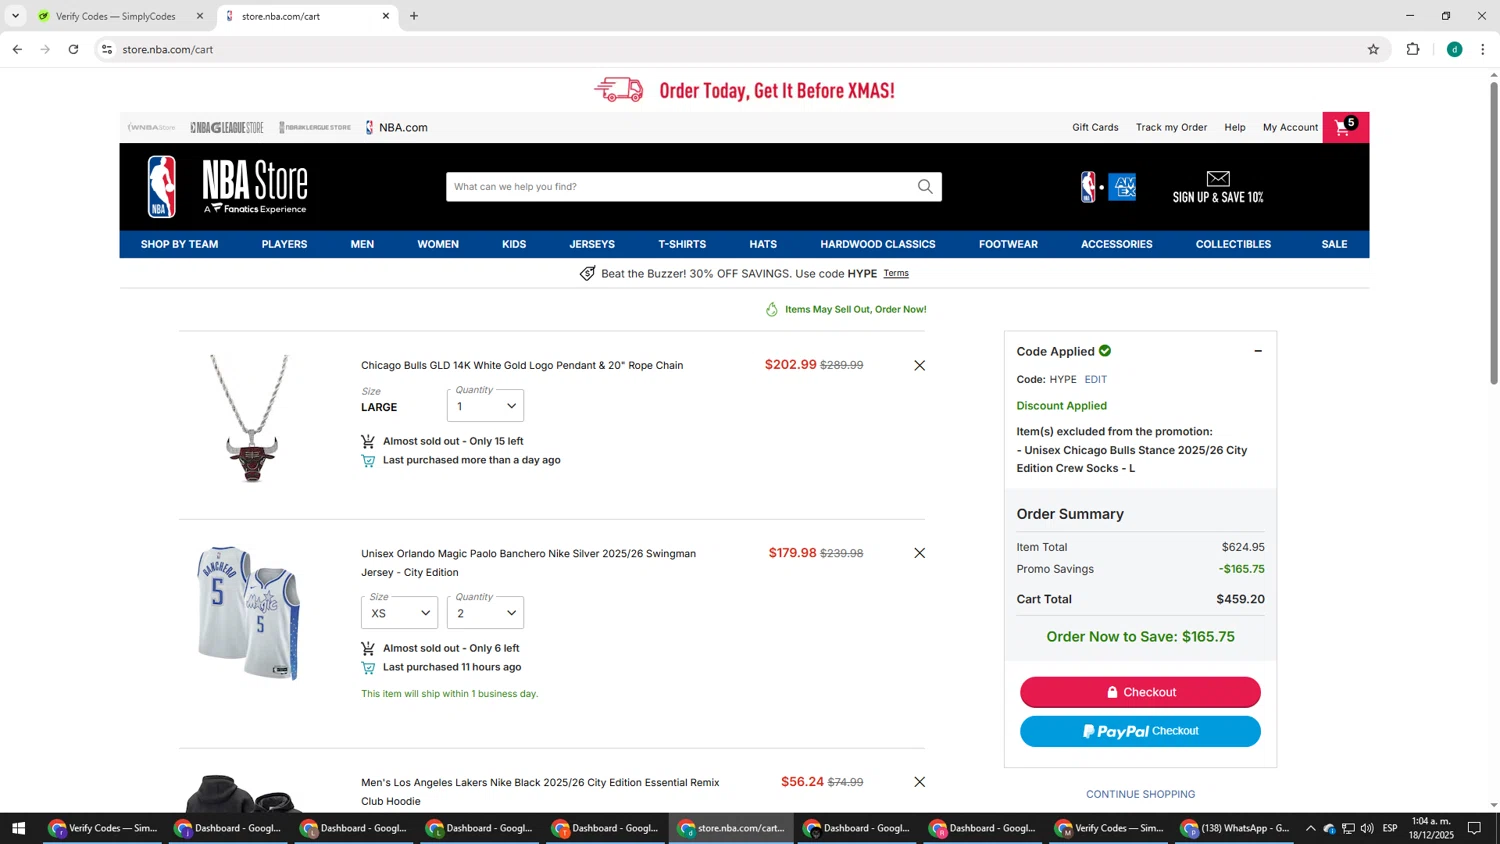Open the Paolo Banchero jersey thumbnail

click(249, 613)
